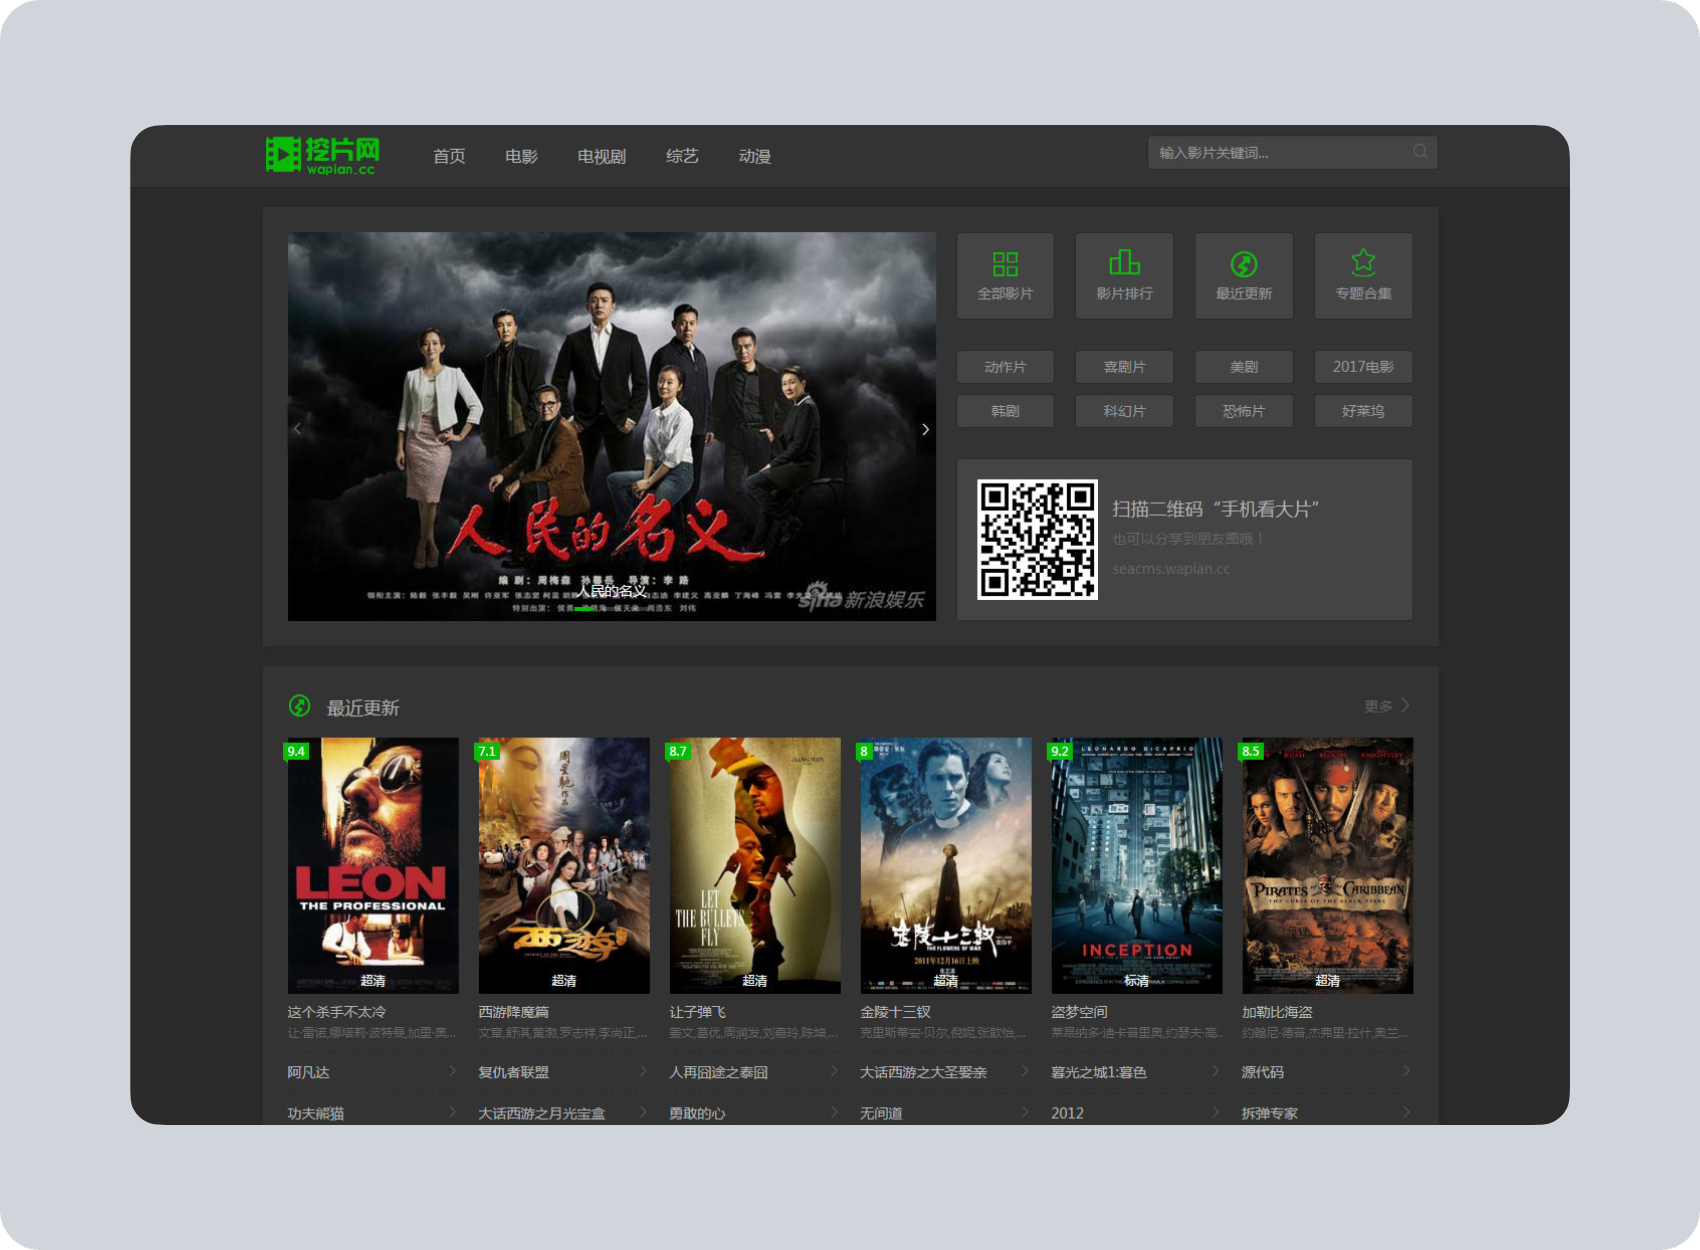Open the Leon The Professional poster
Screen dimensions: 1700x1250
373,866
